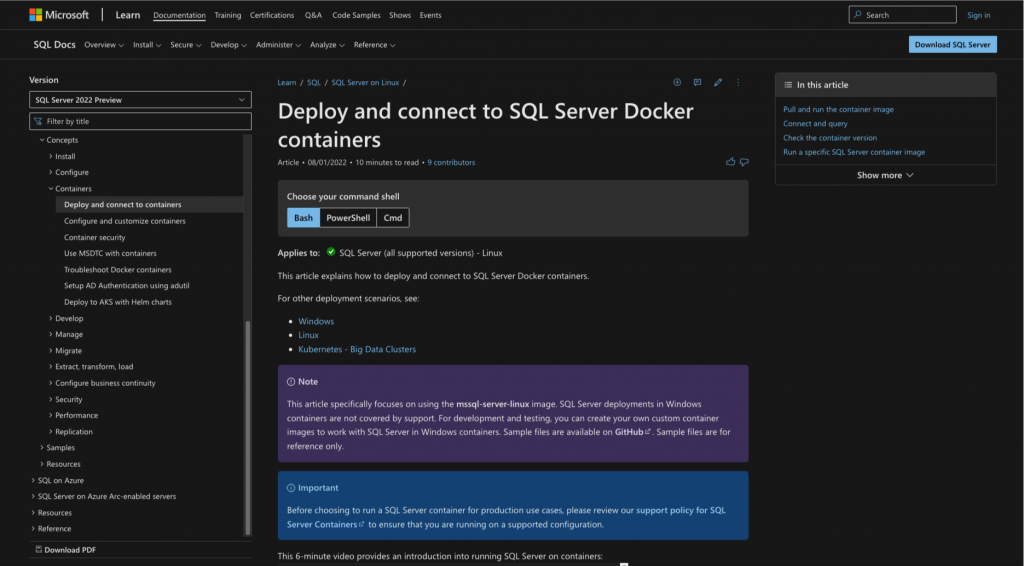The width and height of the screenshot is (1024, 566).
Task: Expand the Migrate tree node
Action: [51, 351]
